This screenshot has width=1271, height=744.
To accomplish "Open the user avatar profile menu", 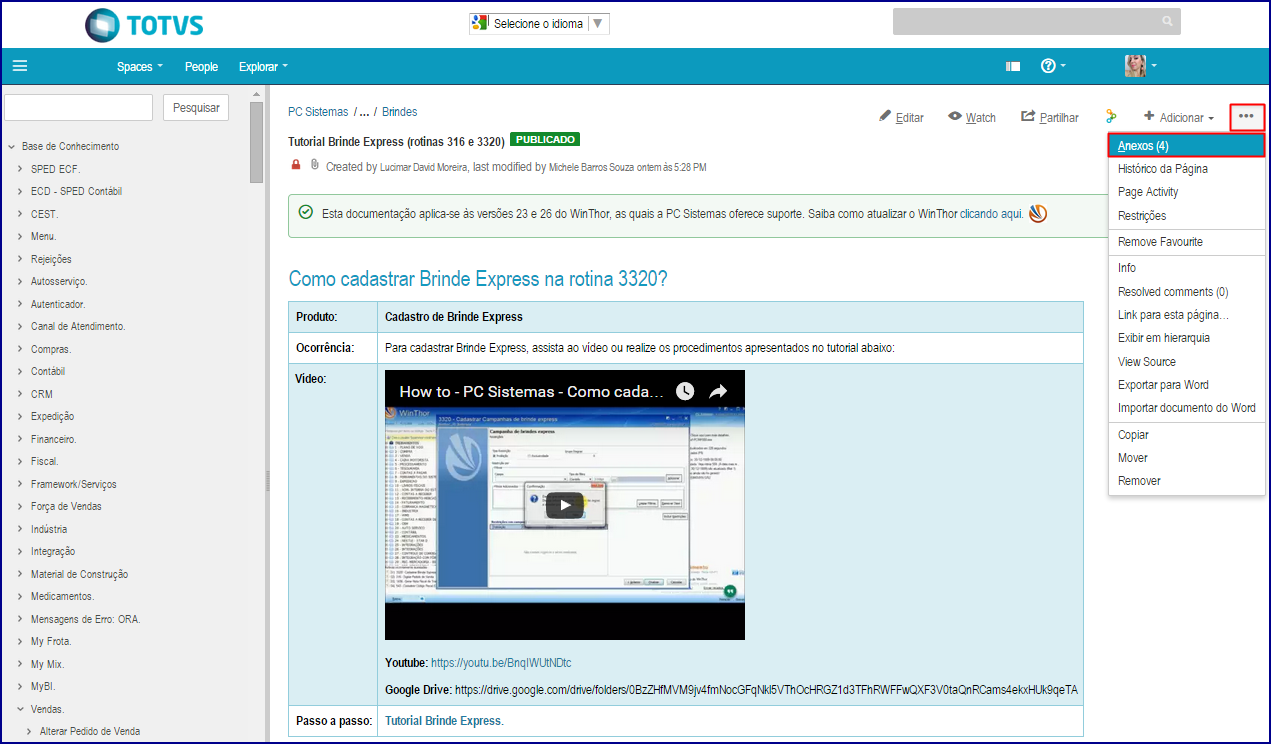I will (x=1141, y=67).
